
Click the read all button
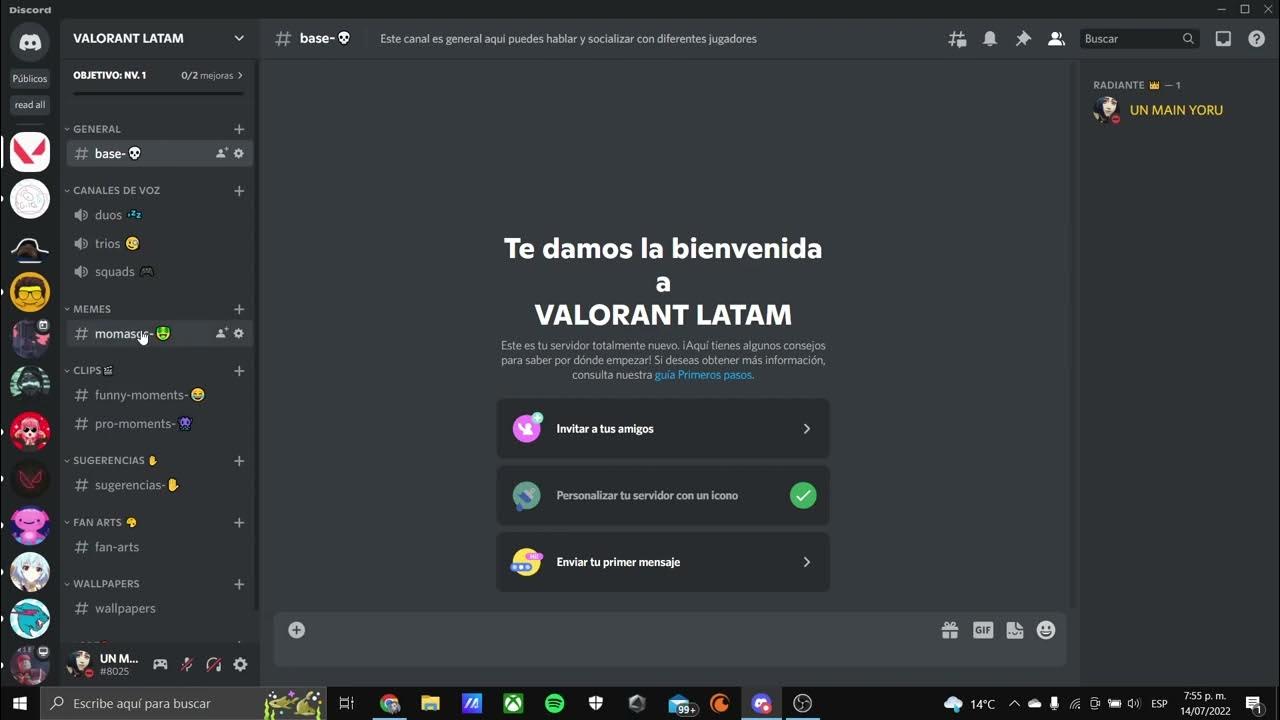[30, 105]
